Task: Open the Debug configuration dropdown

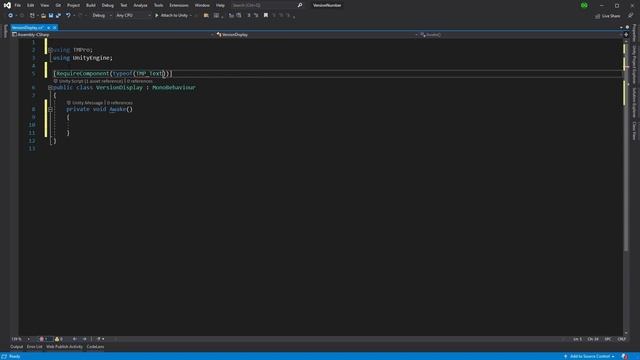Action: 102,16
